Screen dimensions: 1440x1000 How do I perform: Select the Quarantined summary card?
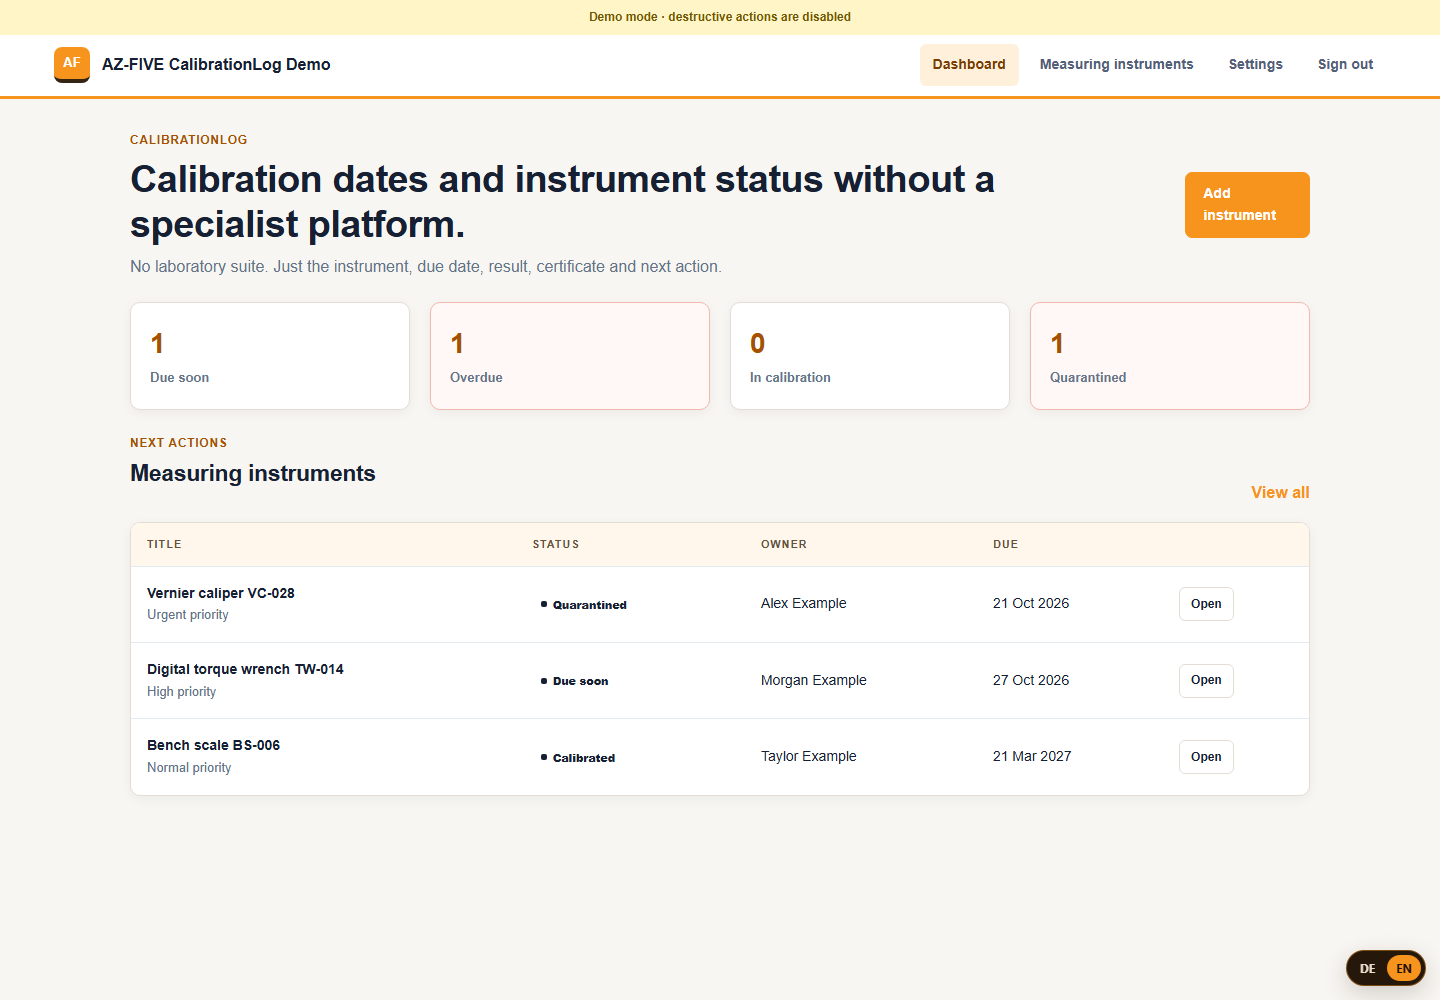coord(1170,356)
